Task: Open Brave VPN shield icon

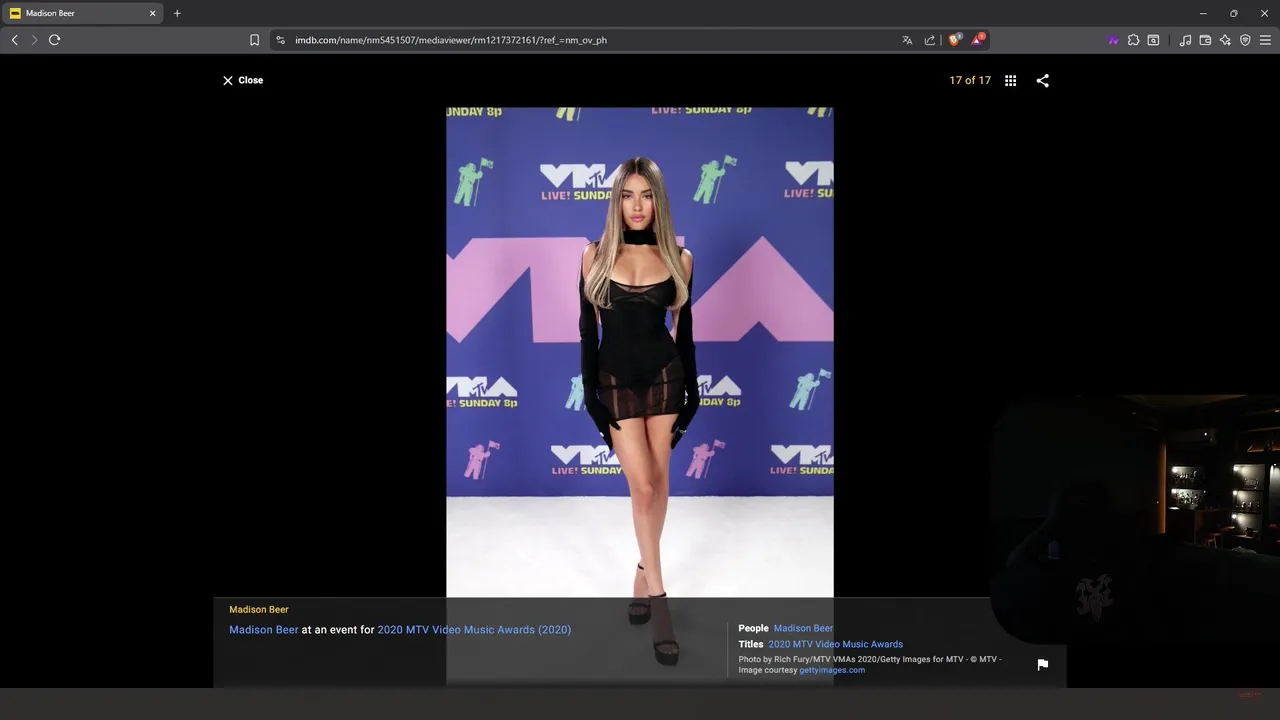Action: (x=1245, y=40)
